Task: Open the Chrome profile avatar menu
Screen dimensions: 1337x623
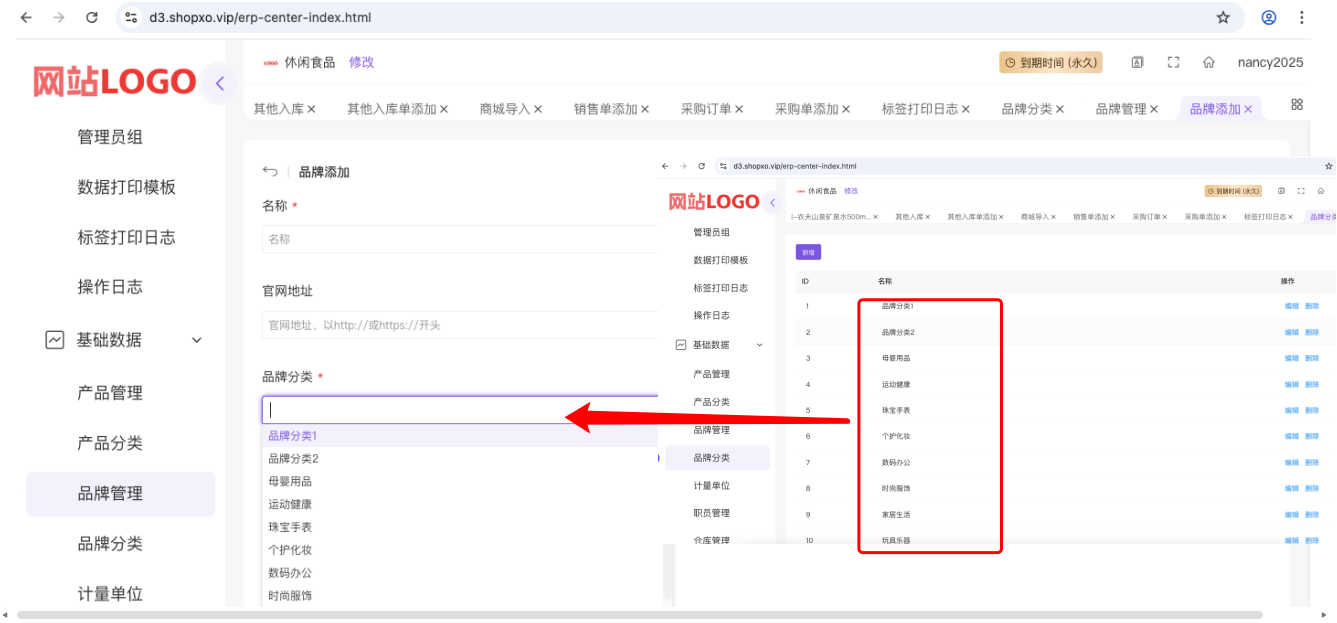Action: pyautogui.click(x=1269, y=17)
